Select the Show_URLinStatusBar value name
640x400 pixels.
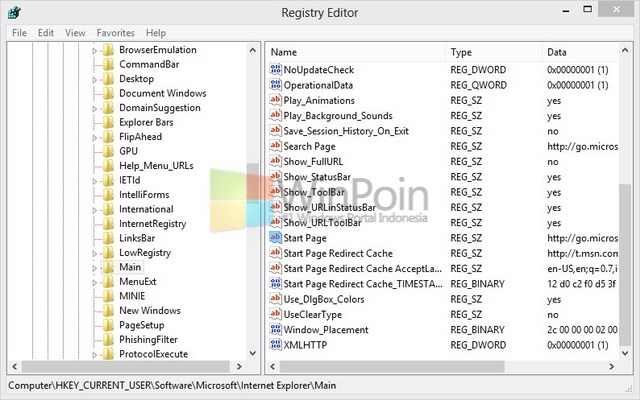coord(329,207)
